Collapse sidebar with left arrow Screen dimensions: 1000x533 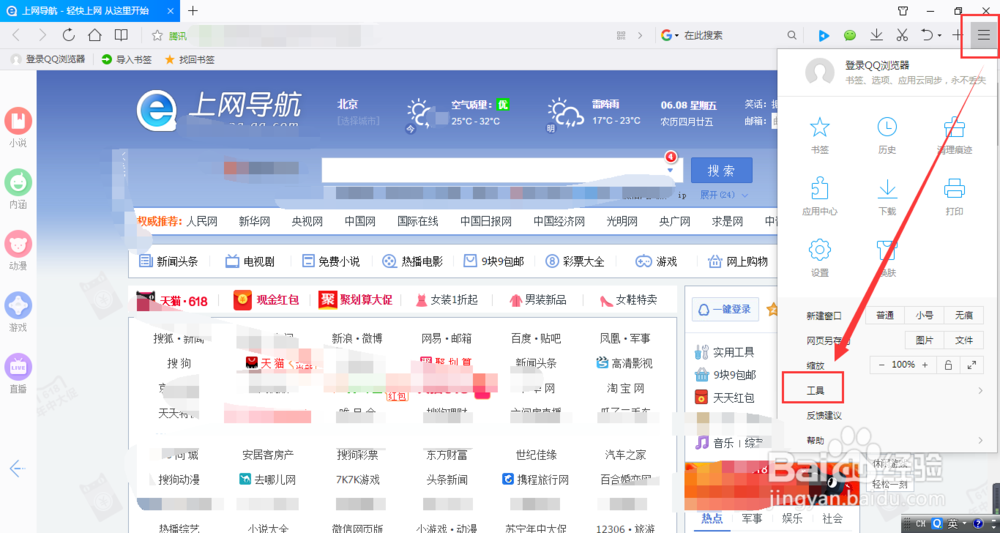(x=17, y=469)
